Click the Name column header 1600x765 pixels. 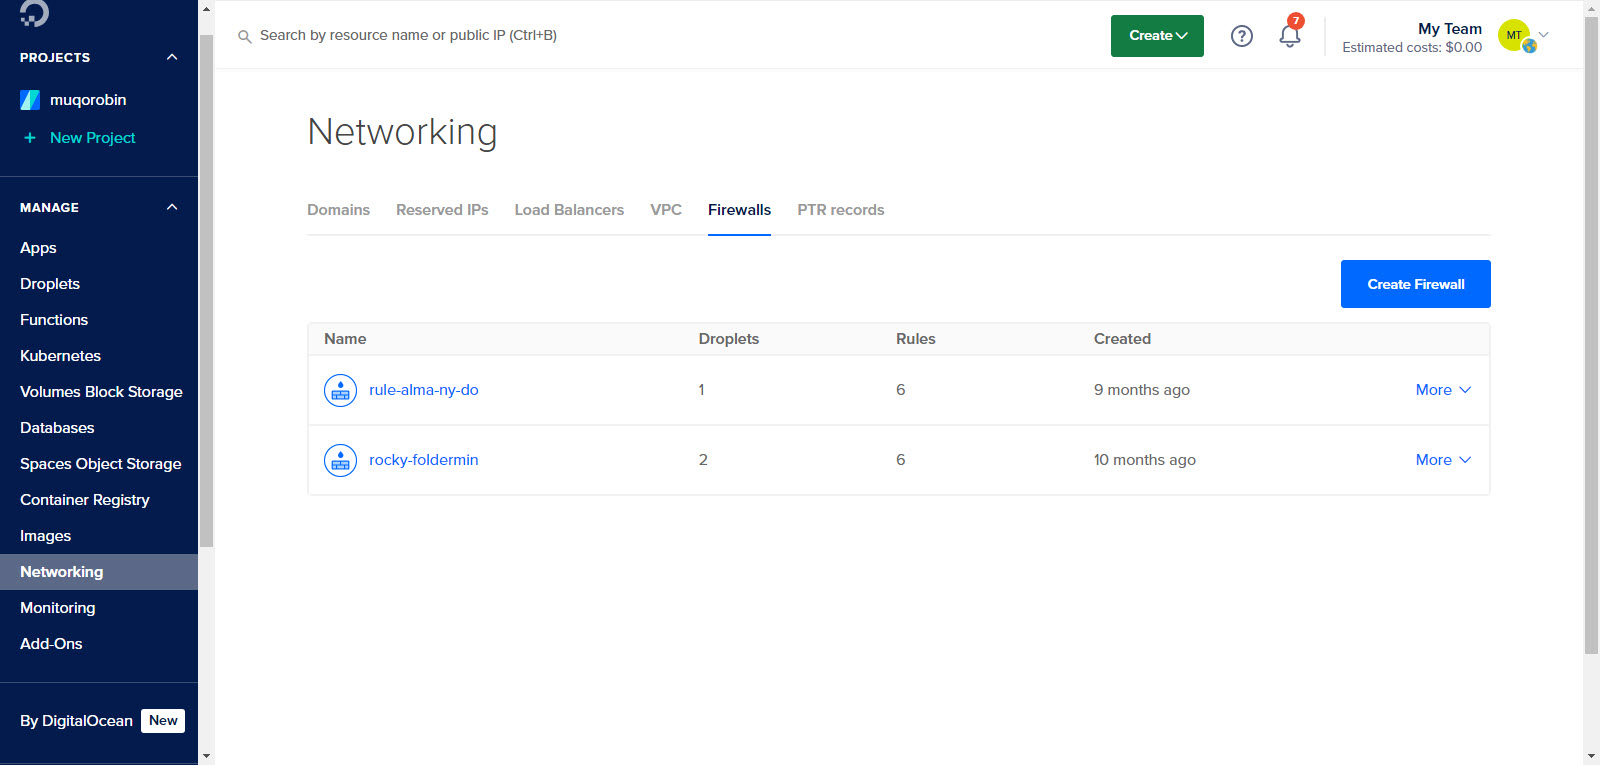point(345,339)
